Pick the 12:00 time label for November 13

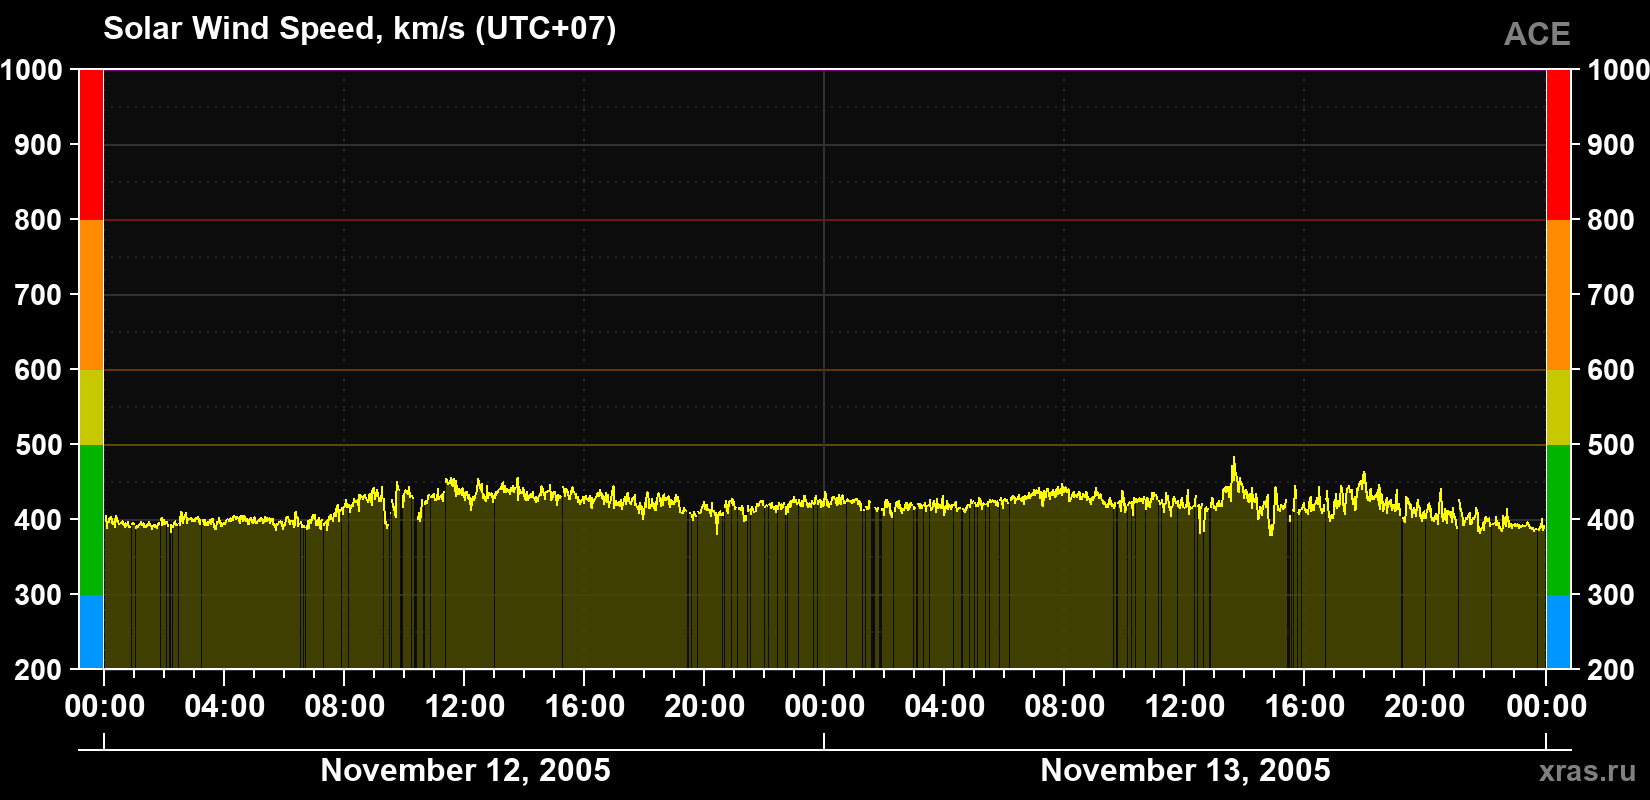point(1185,707)
